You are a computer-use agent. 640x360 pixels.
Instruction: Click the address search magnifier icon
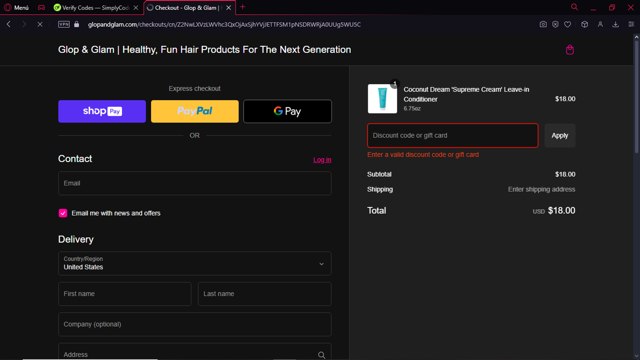pos(322,355)
